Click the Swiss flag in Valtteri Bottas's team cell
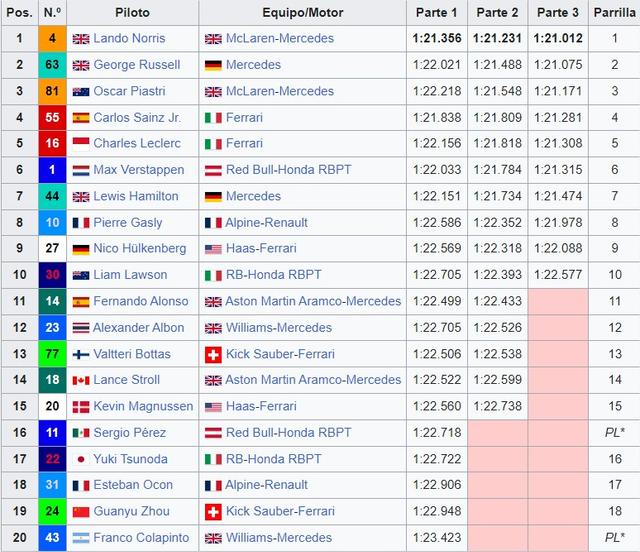640x552 pixels. pyautogui.click(x=213, y=355)
